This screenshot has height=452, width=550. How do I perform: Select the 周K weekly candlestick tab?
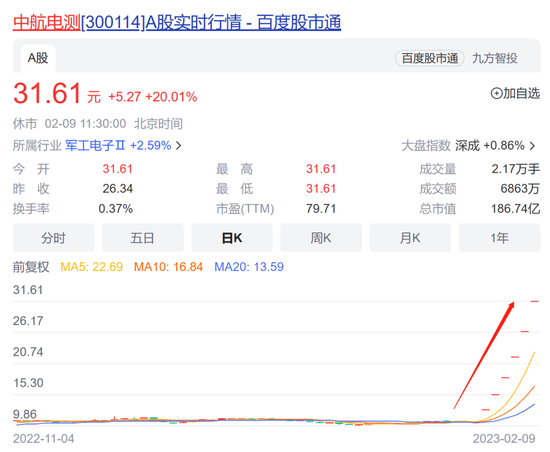(x=321, y=238)
